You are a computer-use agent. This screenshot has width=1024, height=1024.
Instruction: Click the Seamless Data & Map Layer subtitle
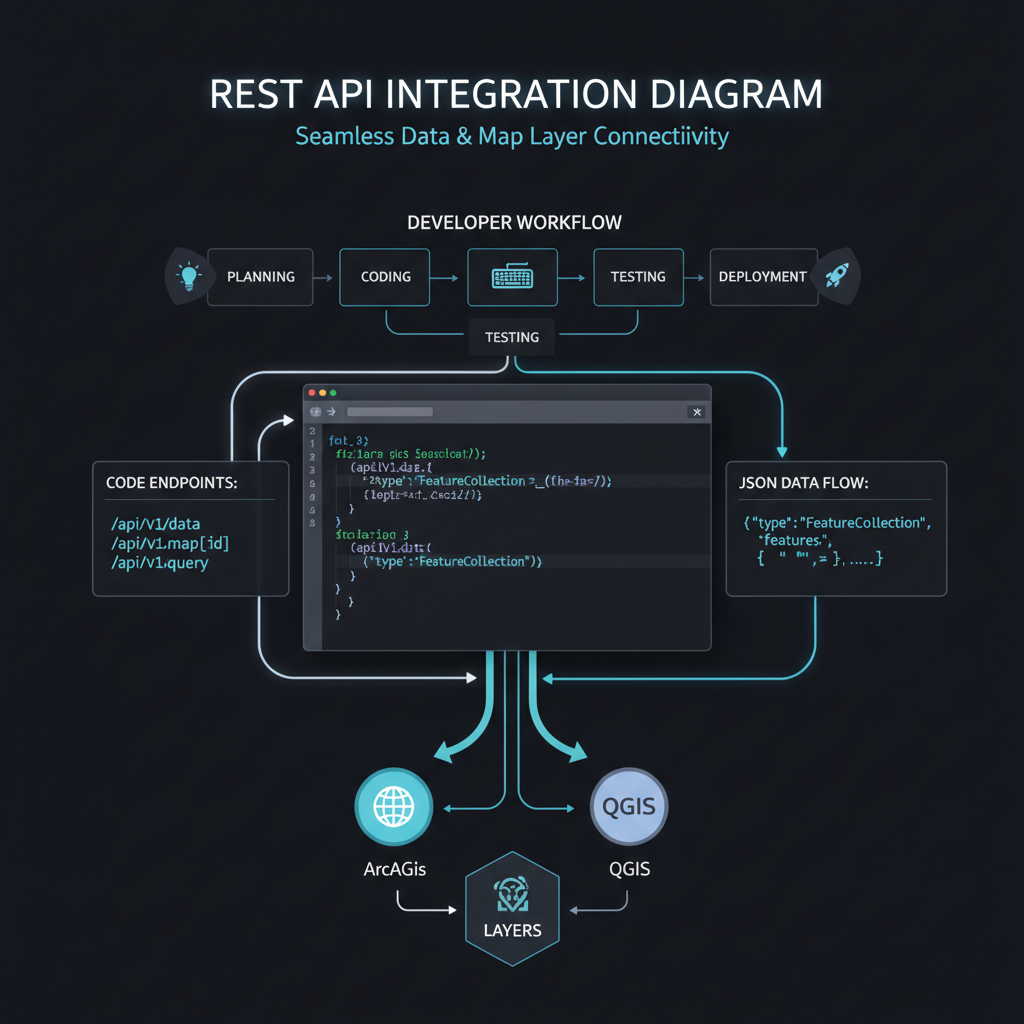pyautogui.click(x=511, y=136)
